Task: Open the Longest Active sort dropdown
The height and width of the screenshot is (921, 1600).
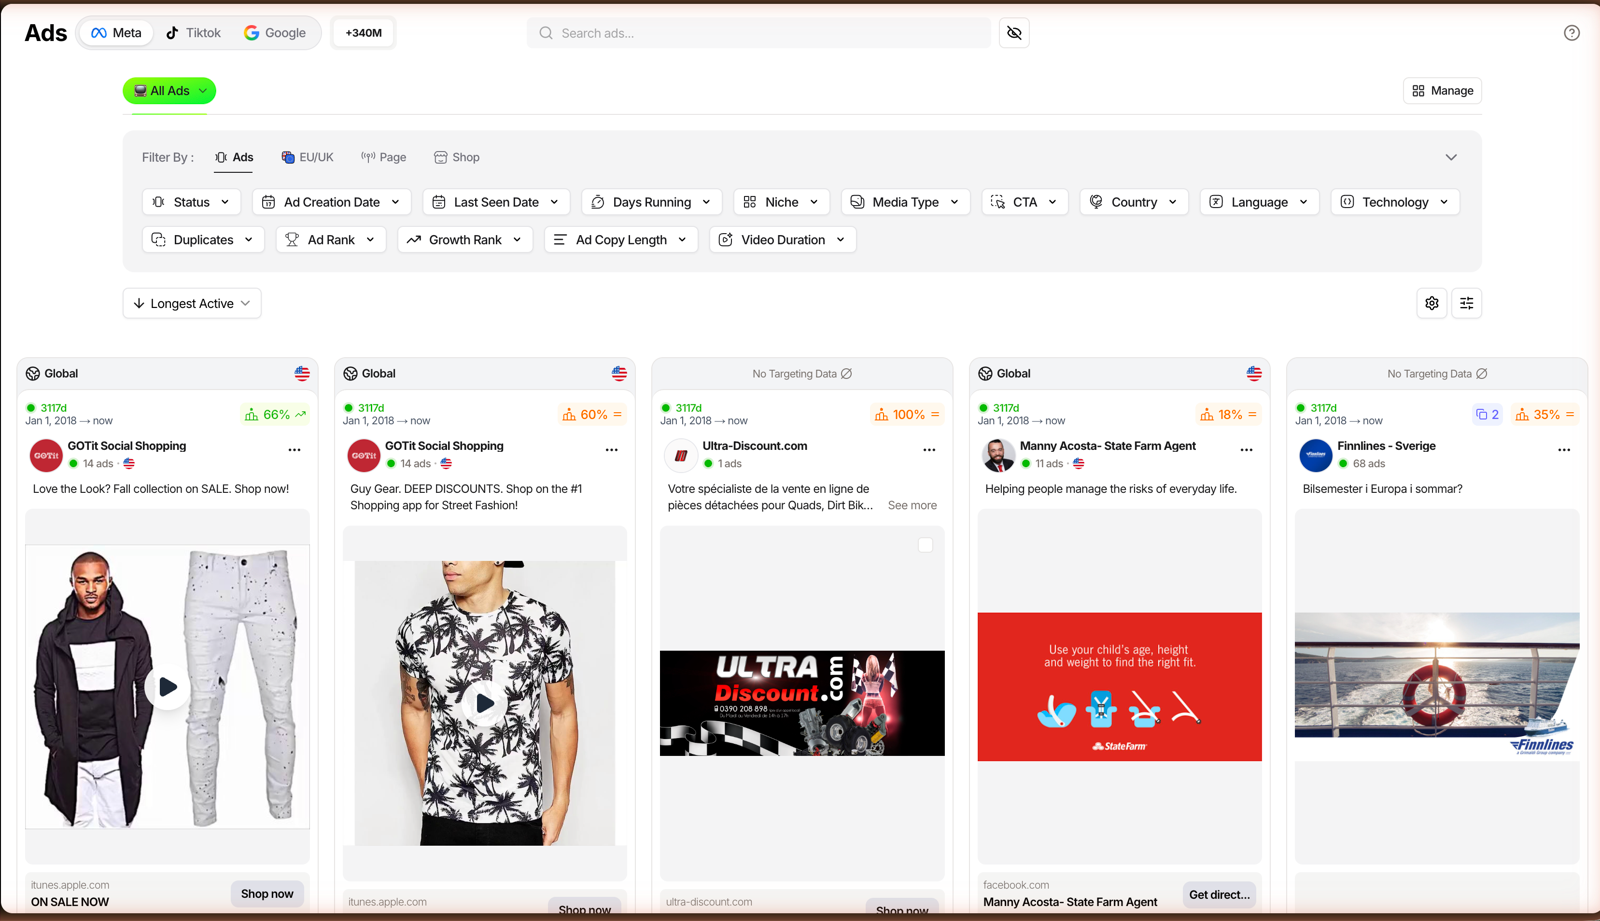Action: click(x=192, y=303)
